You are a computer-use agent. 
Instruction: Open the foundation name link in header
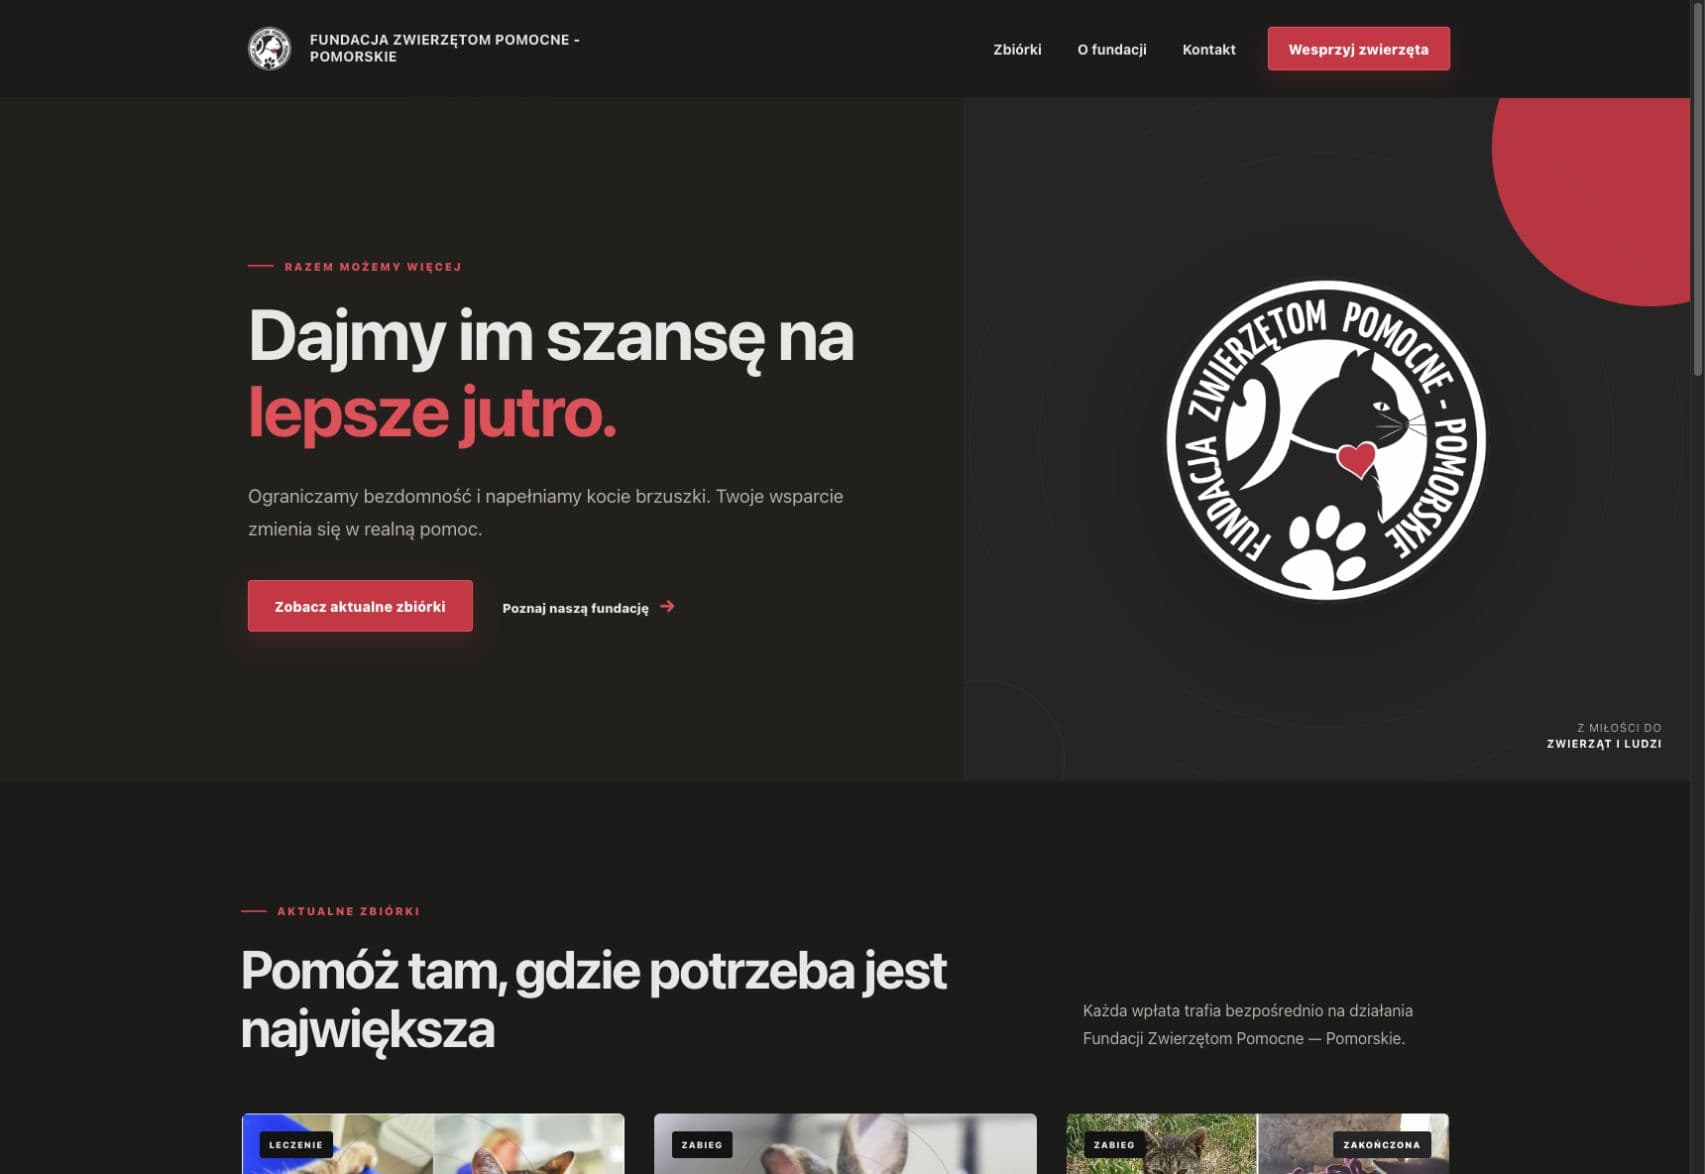coord(445,48)
